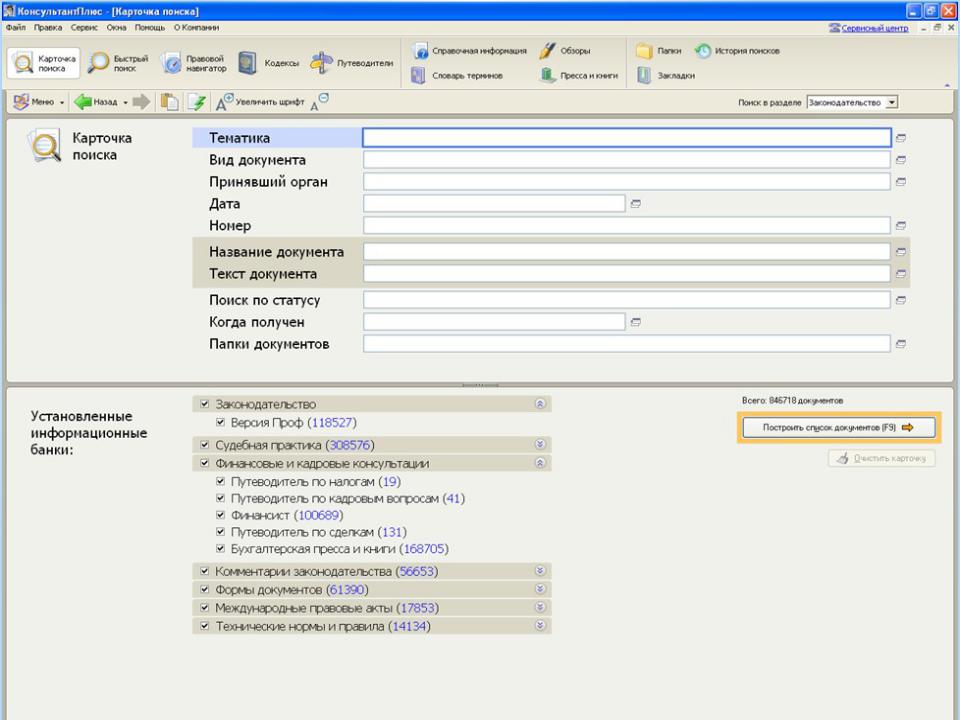
Task: Collapse Финансовые и кадровые консультации chevron
Action: [540, 463]
